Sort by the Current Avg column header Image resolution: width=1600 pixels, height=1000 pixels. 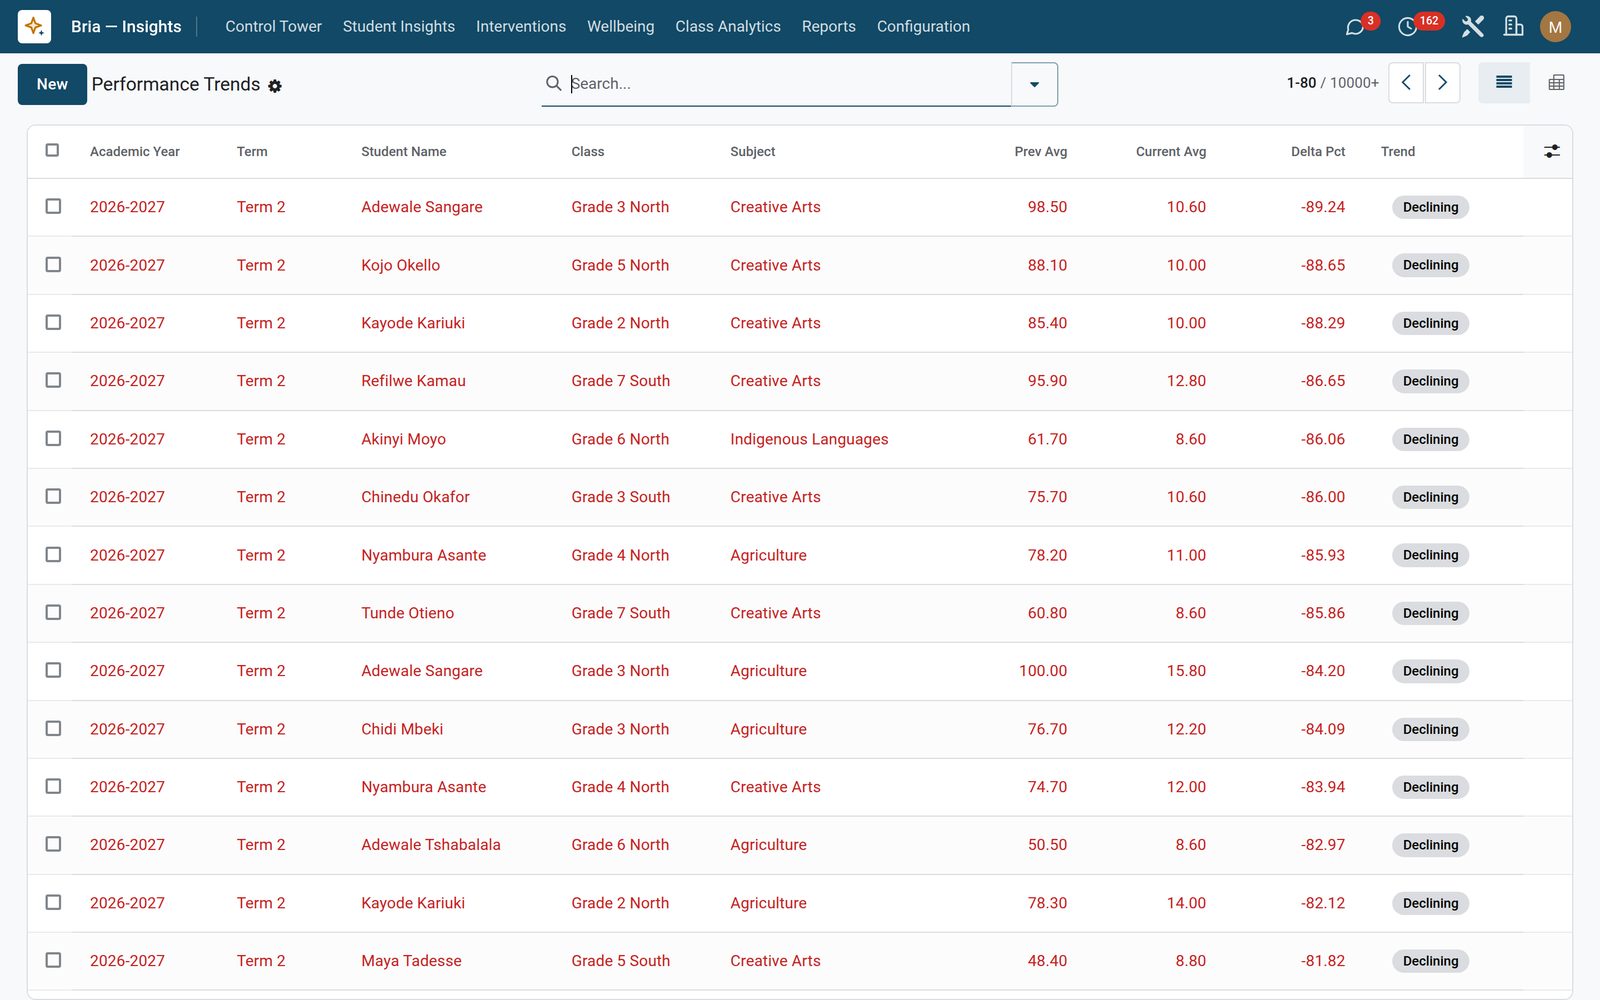coord(1170,151)
